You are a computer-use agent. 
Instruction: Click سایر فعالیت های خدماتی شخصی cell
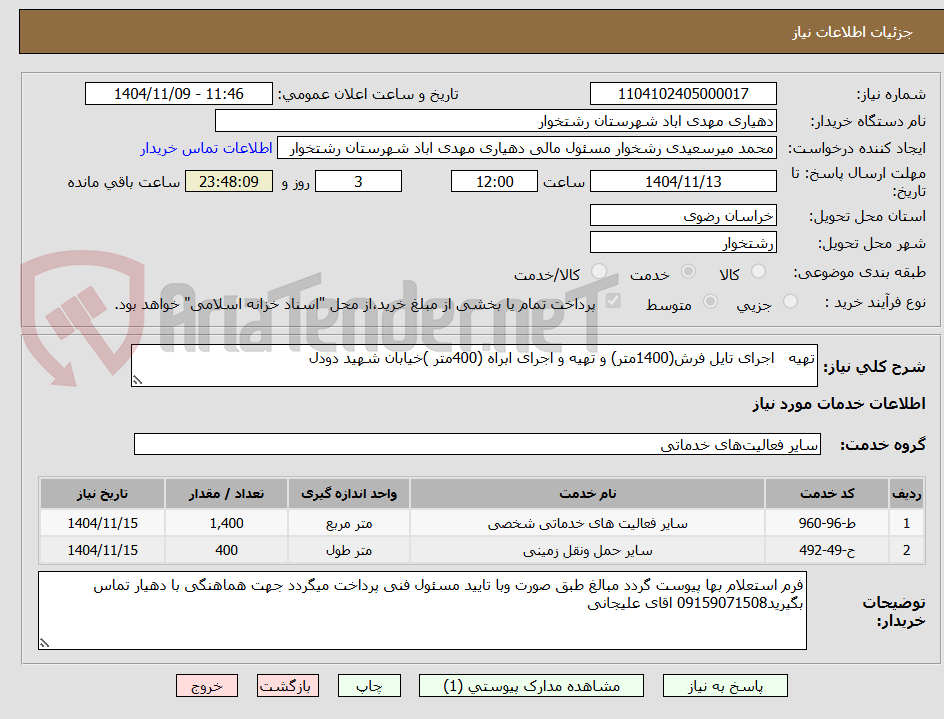[588, 523]
